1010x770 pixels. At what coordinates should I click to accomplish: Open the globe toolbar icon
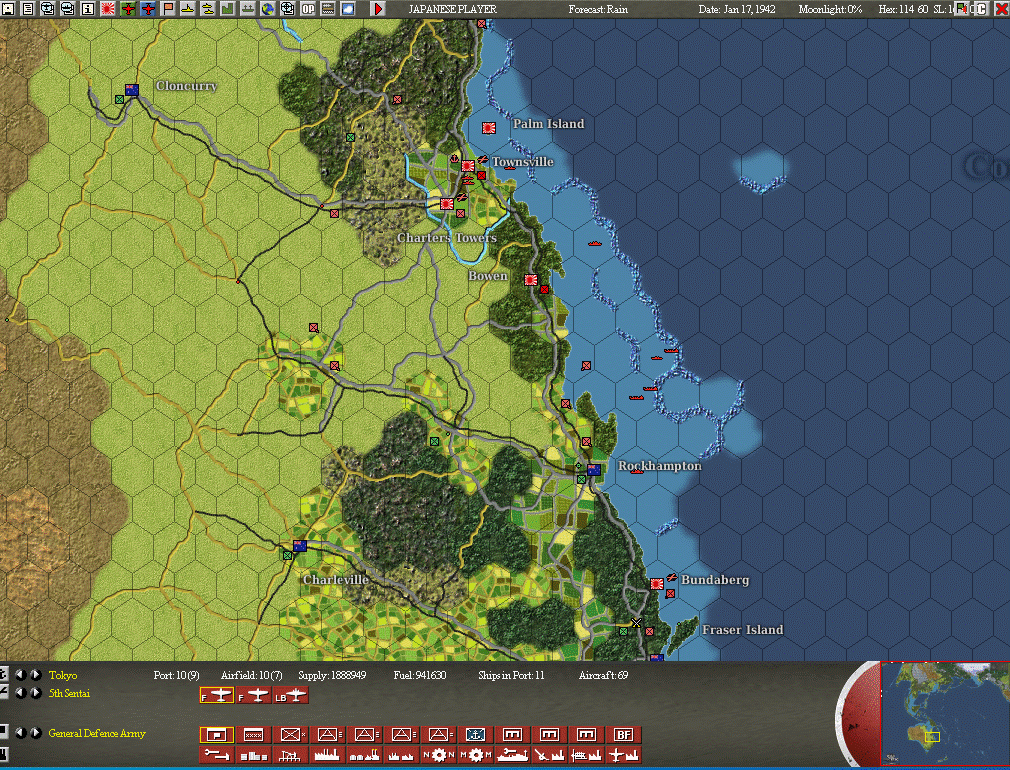[267, 9]
